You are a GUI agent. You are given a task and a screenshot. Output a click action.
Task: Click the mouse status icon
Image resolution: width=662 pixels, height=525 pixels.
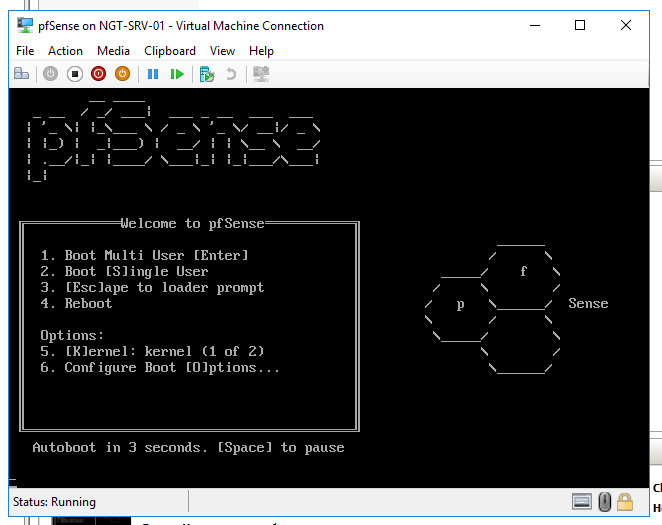coord(604,501)
